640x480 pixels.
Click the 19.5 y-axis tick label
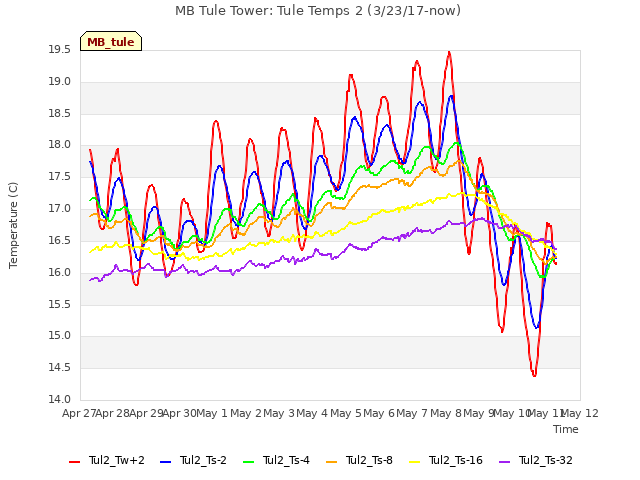tap(60, 50)
